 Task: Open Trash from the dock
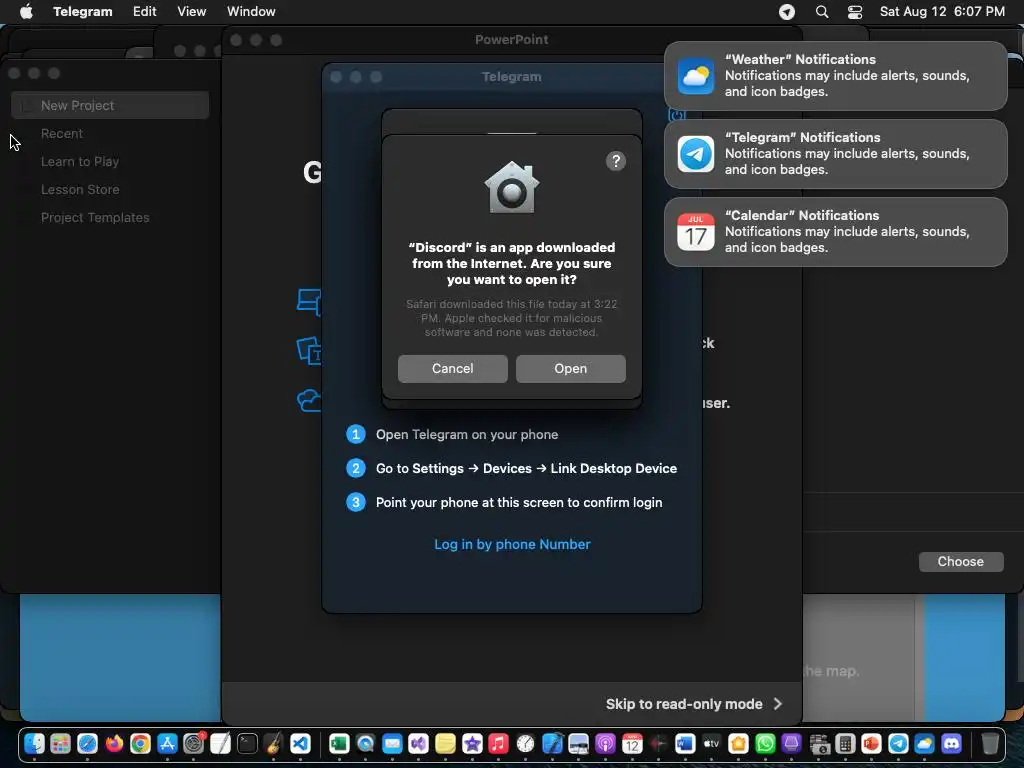pyautogui.click(x=990, y=743)
